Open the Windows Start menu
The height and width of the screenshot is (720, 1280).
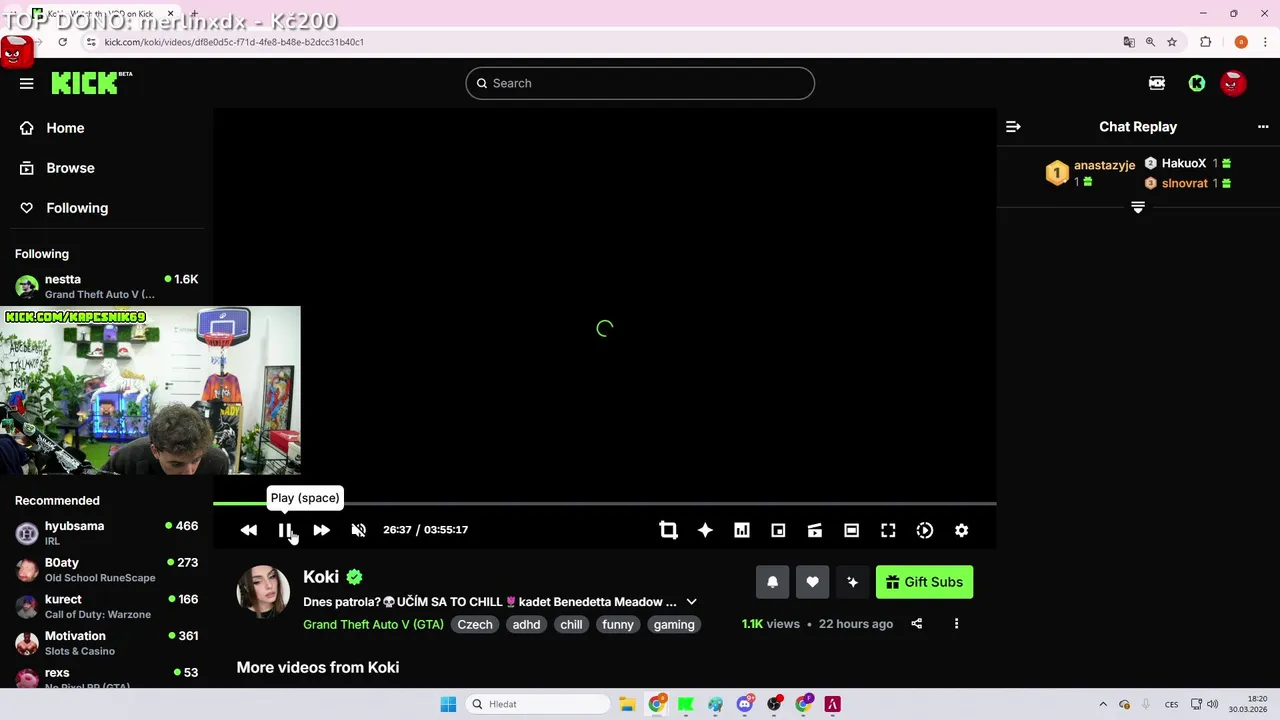click(x=448, y=704)
